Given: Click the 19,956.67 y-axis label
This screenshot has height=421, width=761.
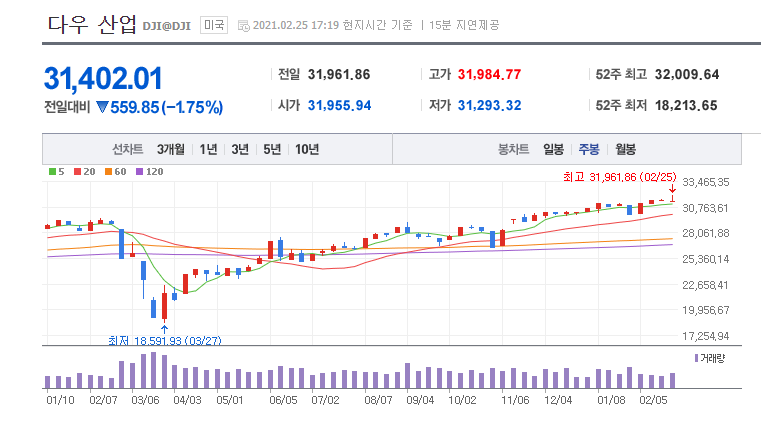Looking at the screenshot, I should (706, 310).
